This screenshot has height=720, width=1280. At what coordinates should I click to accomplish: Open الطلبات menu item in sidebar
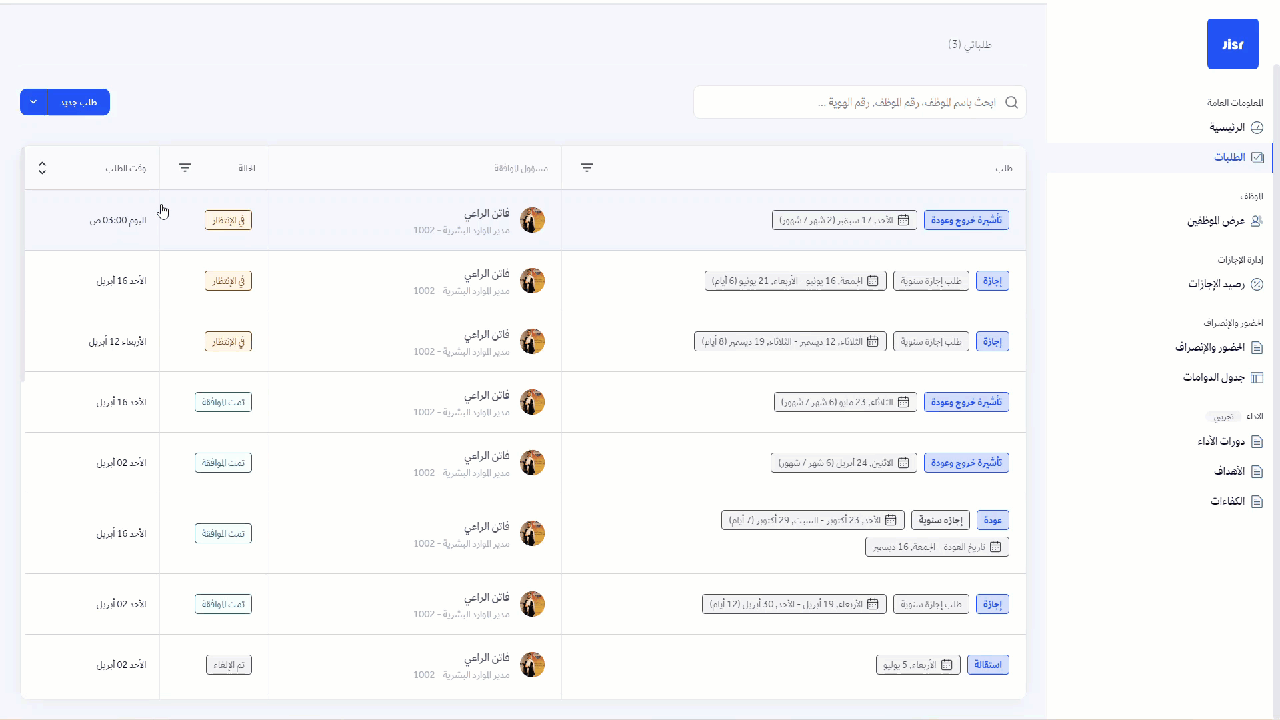(1229, 158)
